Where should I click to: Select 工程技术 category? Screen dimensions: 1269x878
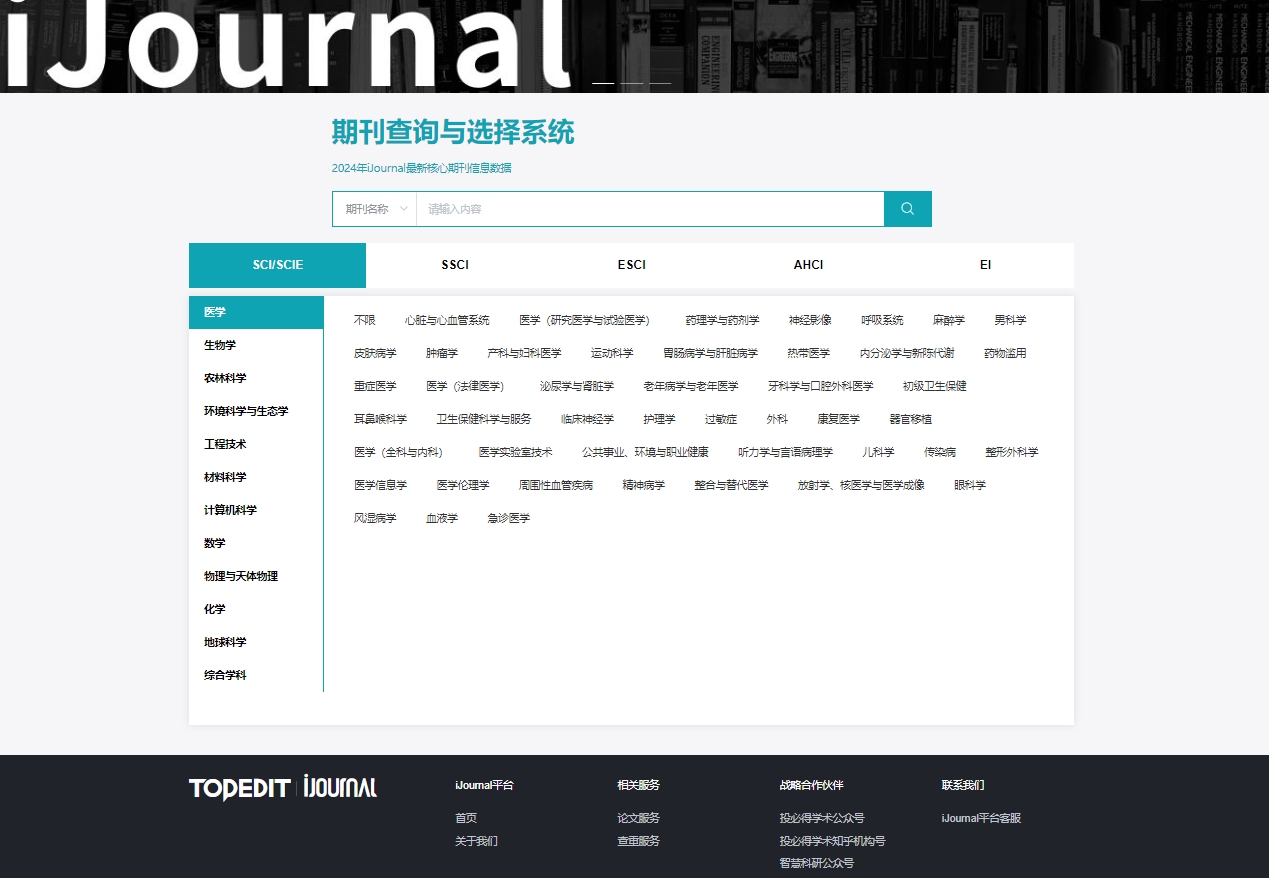[256, 444]
